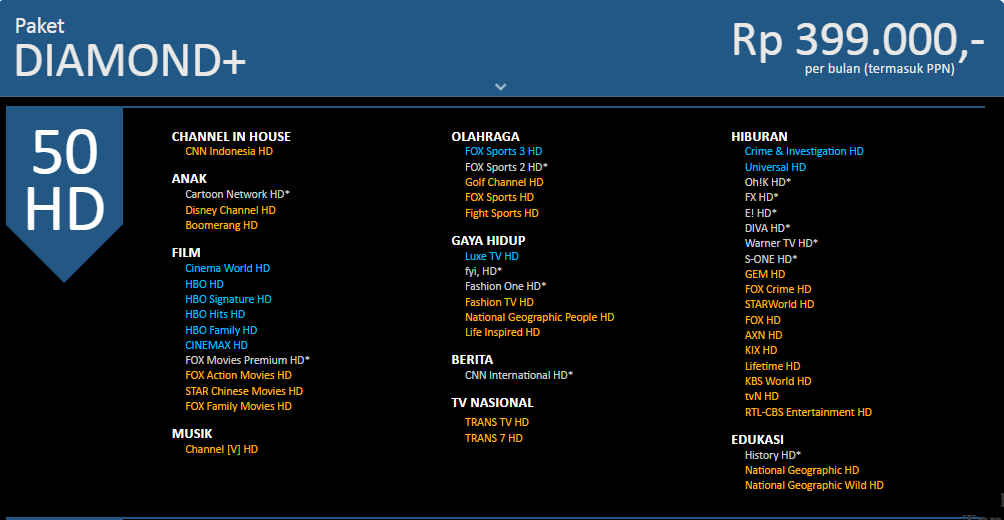Screen dimensions: 1004x520
Task: Click the 50 HD badge
Action: click(x=64, y=194)
